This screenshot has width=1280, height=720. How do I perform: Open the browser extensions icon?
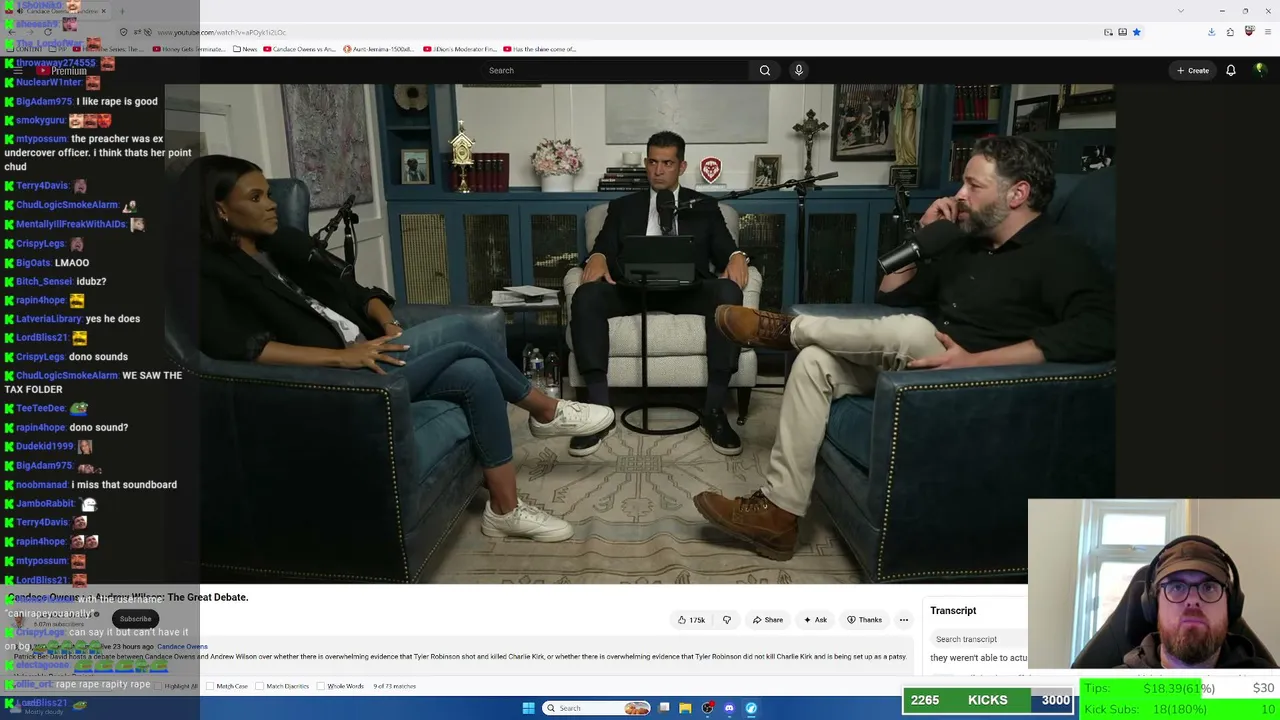click(1230, 32)
